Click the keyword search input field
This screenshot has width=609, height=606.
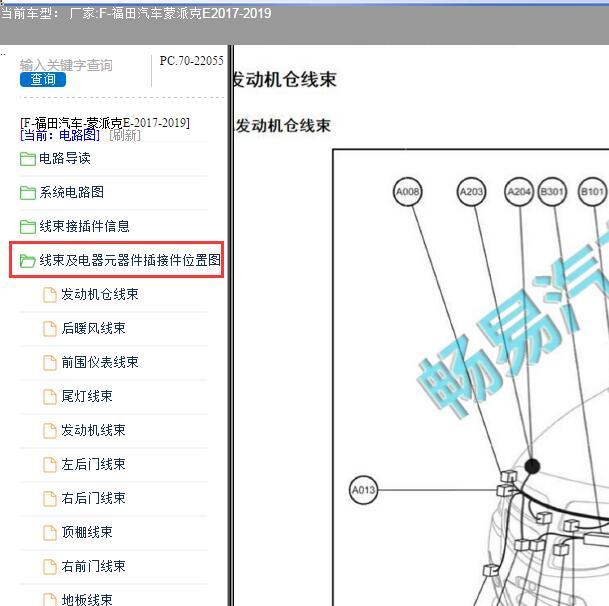pyautogui.click(x=66, y=65)
